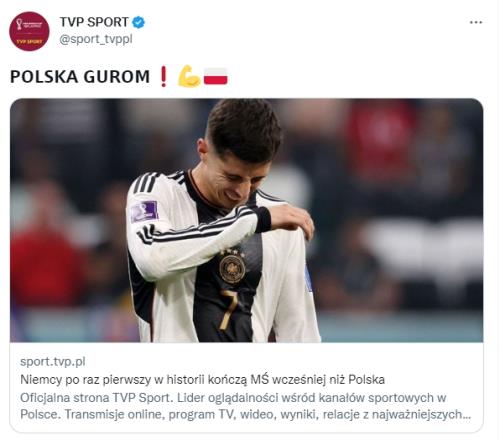Click the World Cup sleeve patch
Viewport: 500px width, 440px height.
pos(144,212)
